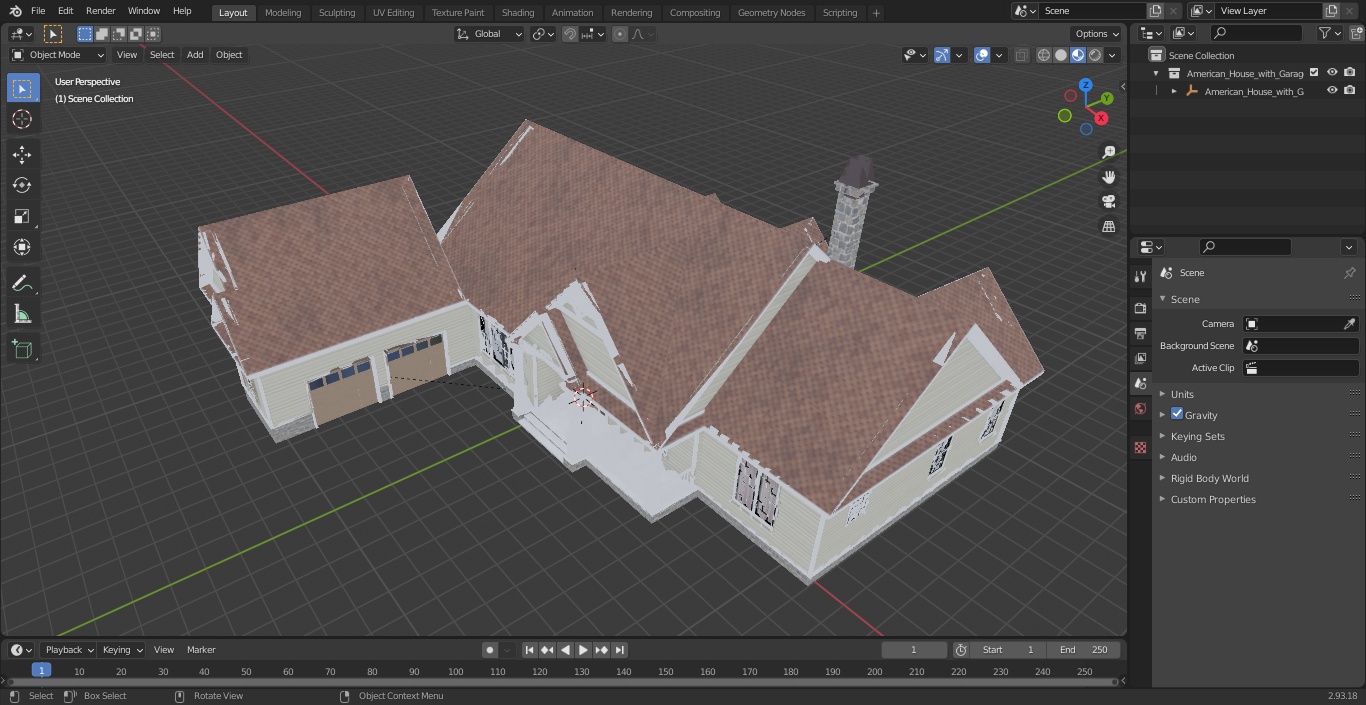Select the Measure tool
The image size is (1366, 705).
pyautogui.click(x=22, y=315)
